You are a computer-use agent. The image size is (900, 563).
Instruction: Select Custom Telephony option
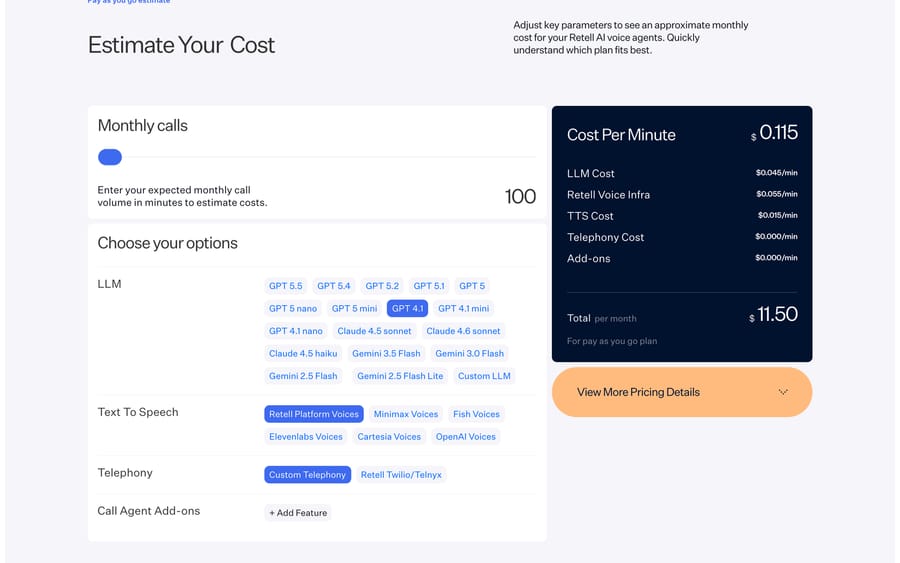point(308,475)
